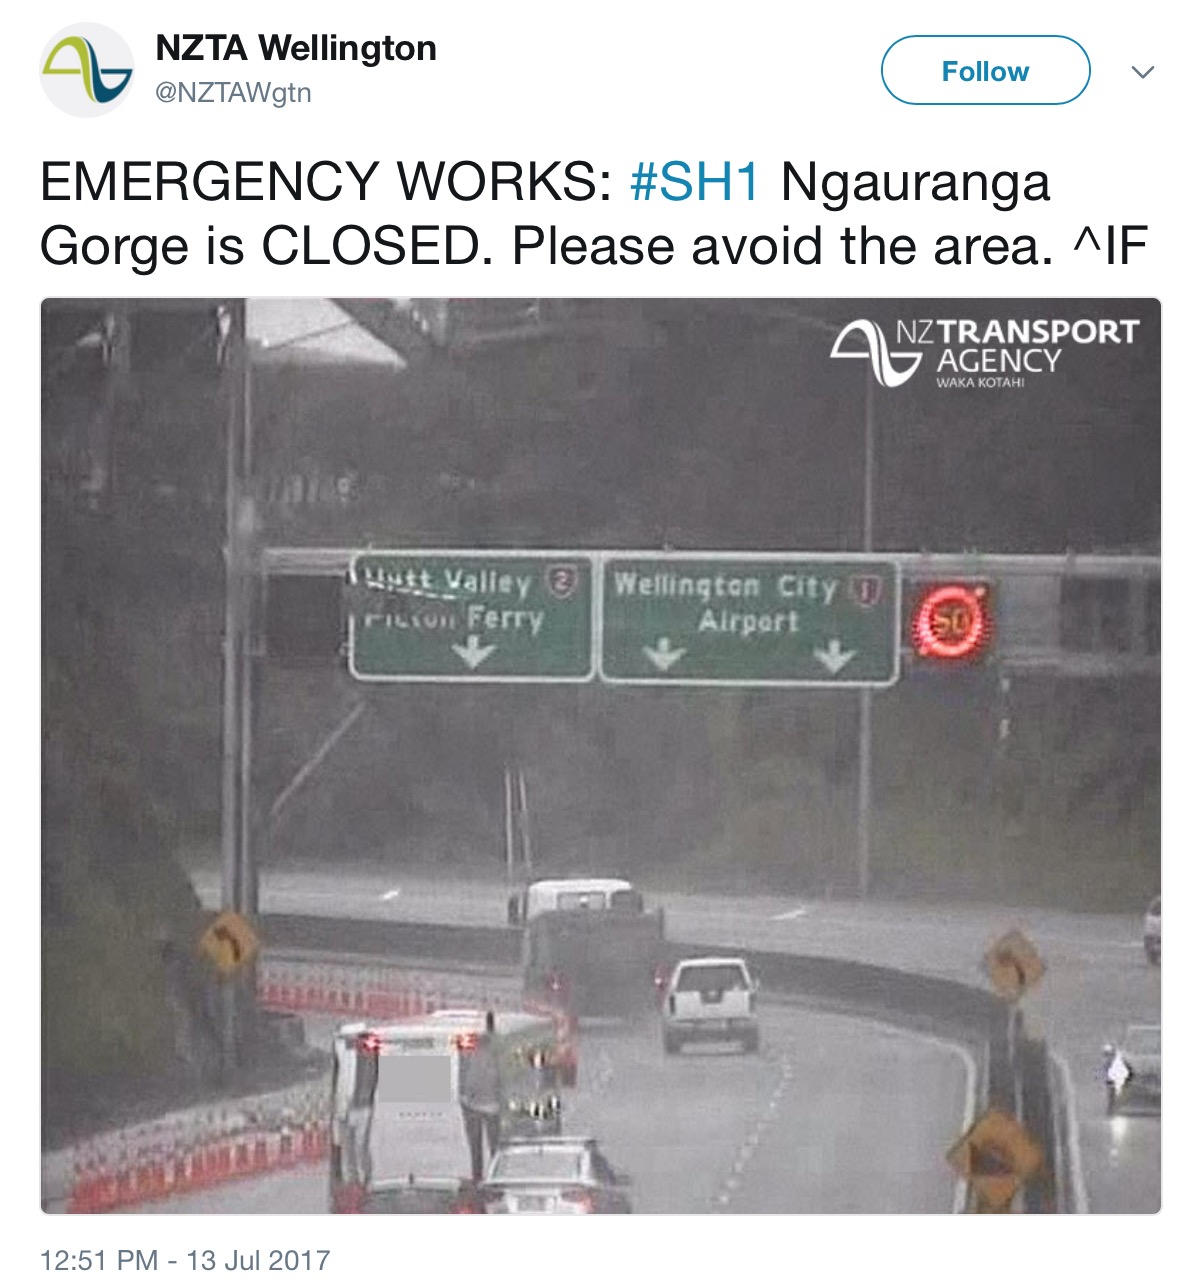
Task: Open the @NZTAWgtn handle link
Action: [233, 93]
